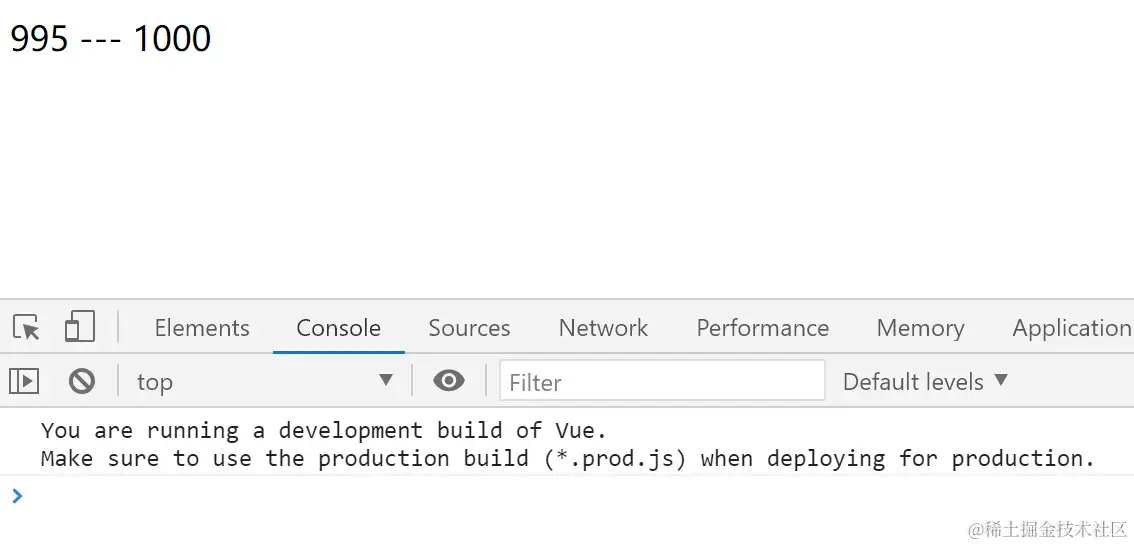The width and height of the screenshot is (1134, 546).
Task: Activate the inspect element picker icon
Action: click(27, 328)
